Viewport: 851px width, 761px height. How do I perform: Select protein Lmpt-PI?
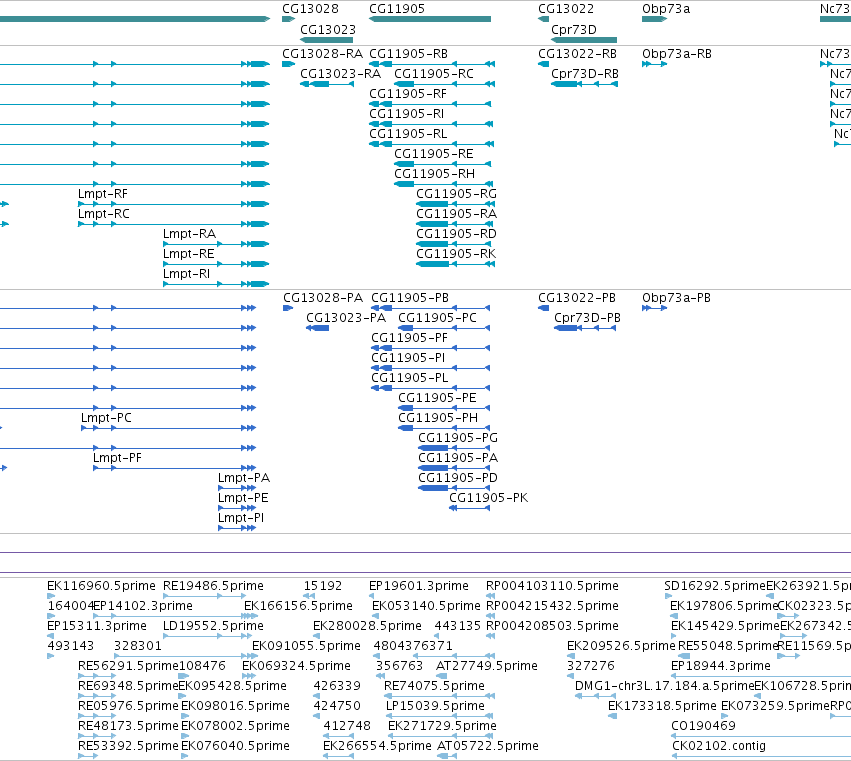tap(241, 518)
